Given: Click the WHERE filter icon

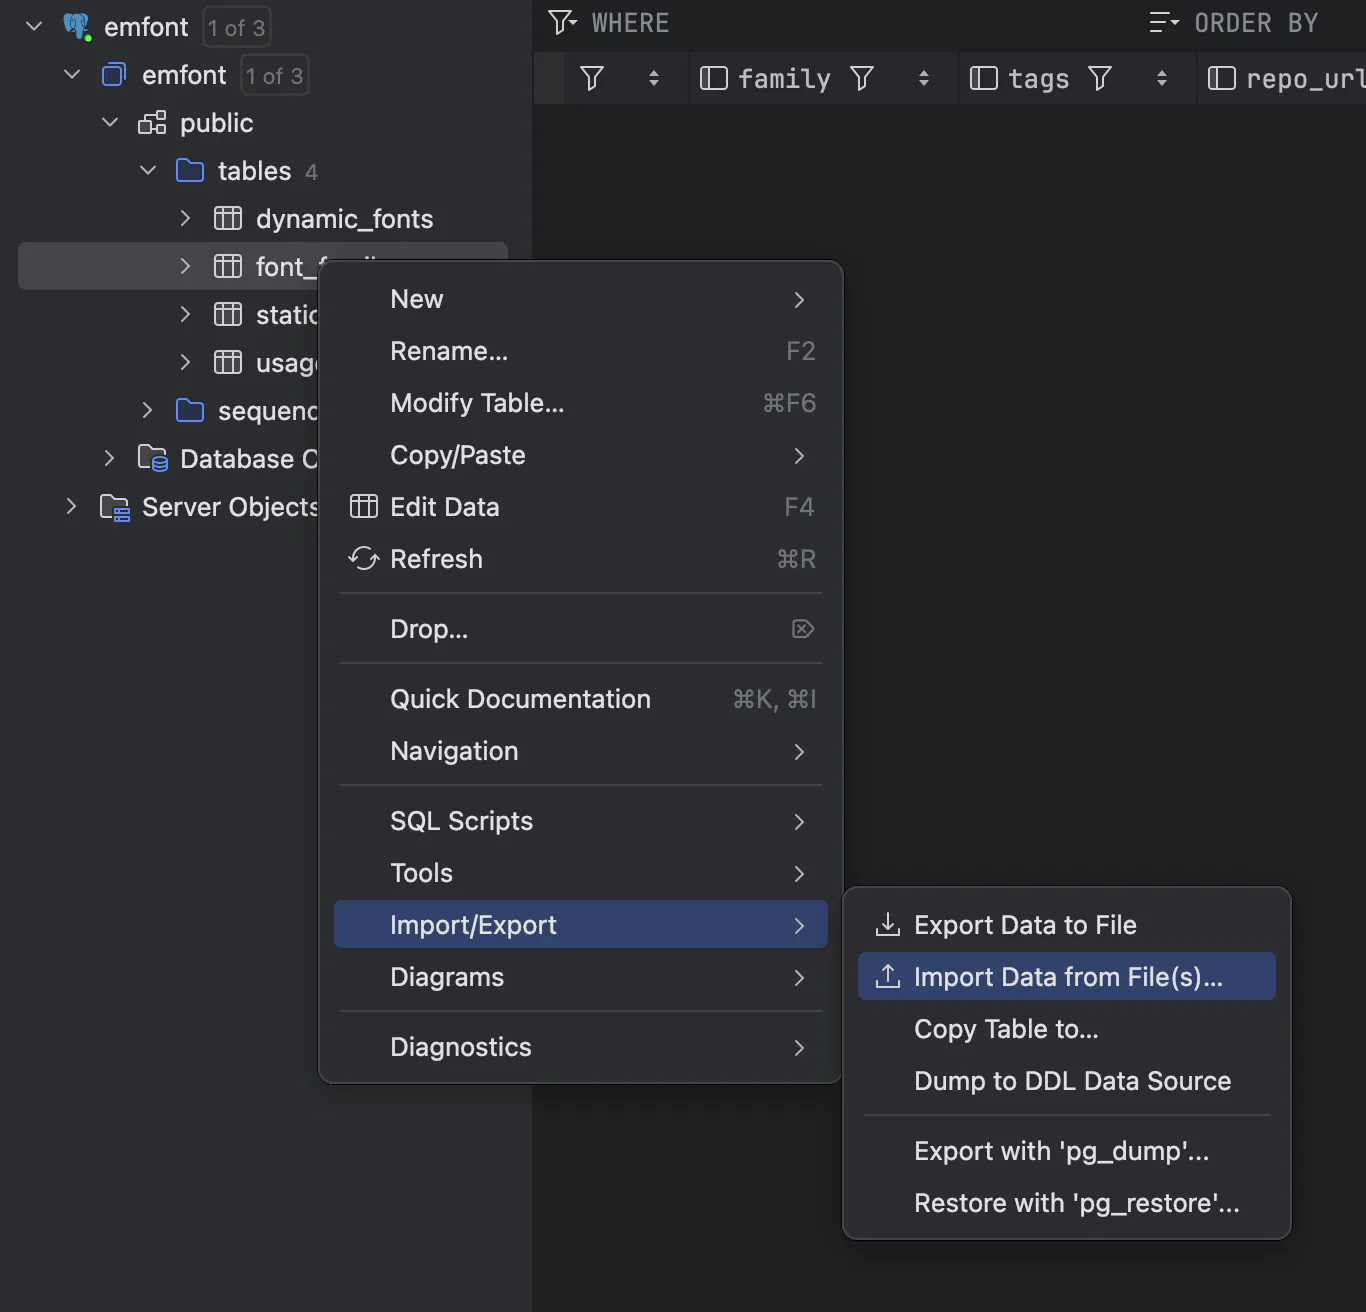Looking at the screenshot, I should coord(562,22).
